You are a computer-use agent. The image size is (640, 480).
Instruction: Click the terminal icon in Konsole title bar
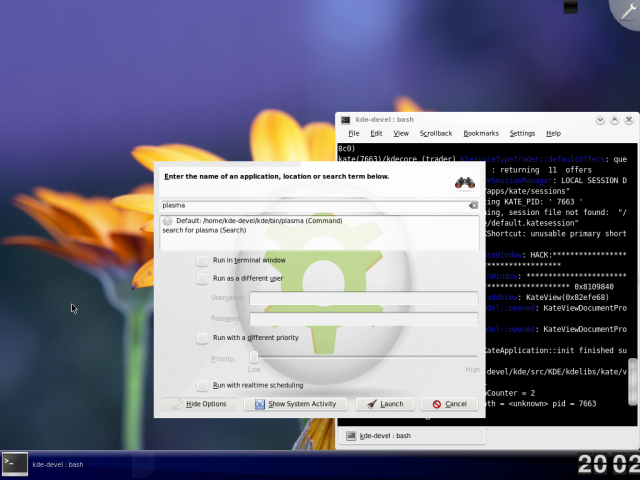tap(345, 119)
